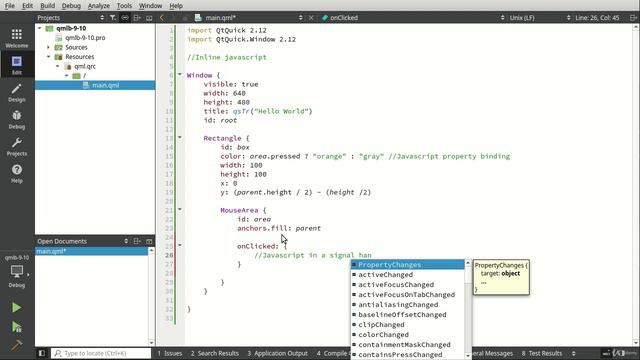Click the onClicked symbol icon
The width and height of the screenshot is (640, 360).
point(325,18)
